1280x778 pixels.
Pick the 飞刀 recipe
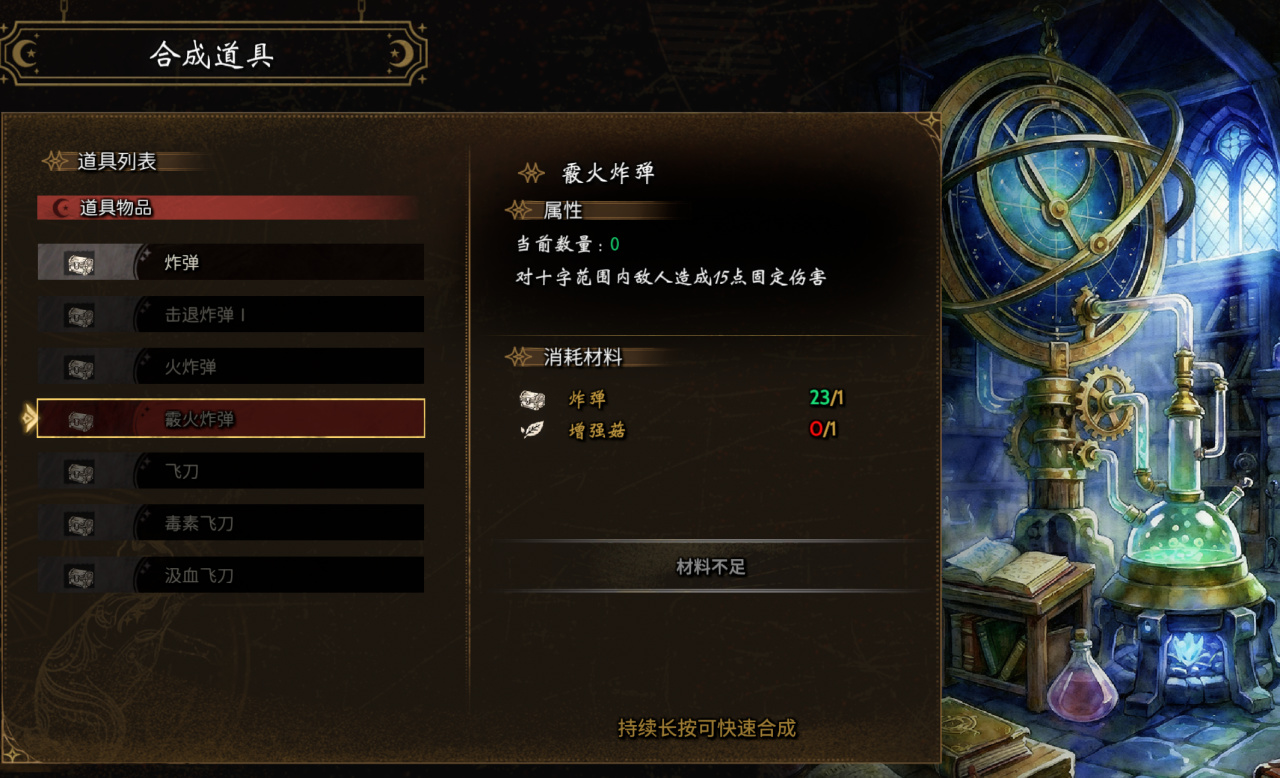point(231,470)
